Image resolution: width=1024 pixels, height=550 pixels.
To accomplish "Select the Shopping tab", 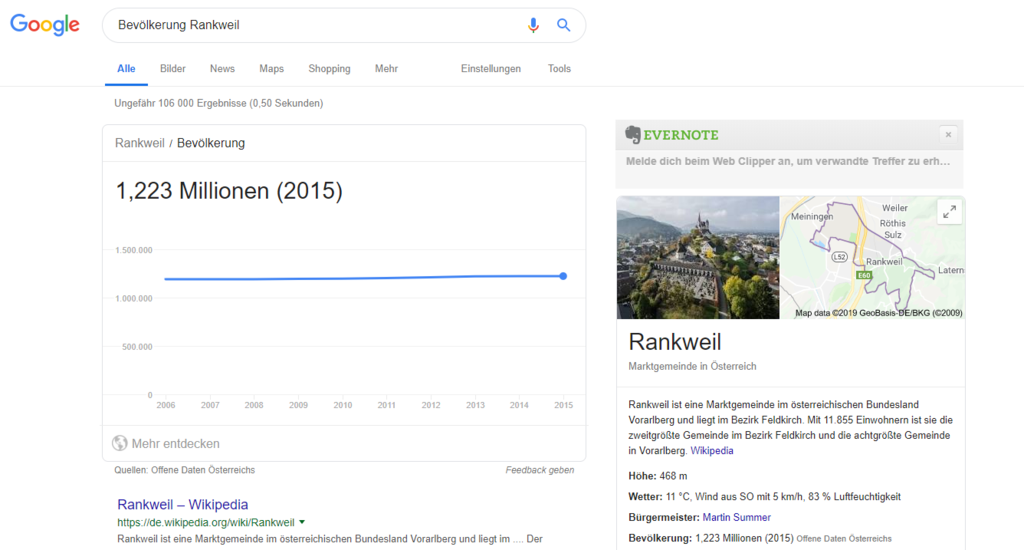I will click(329, 69).
